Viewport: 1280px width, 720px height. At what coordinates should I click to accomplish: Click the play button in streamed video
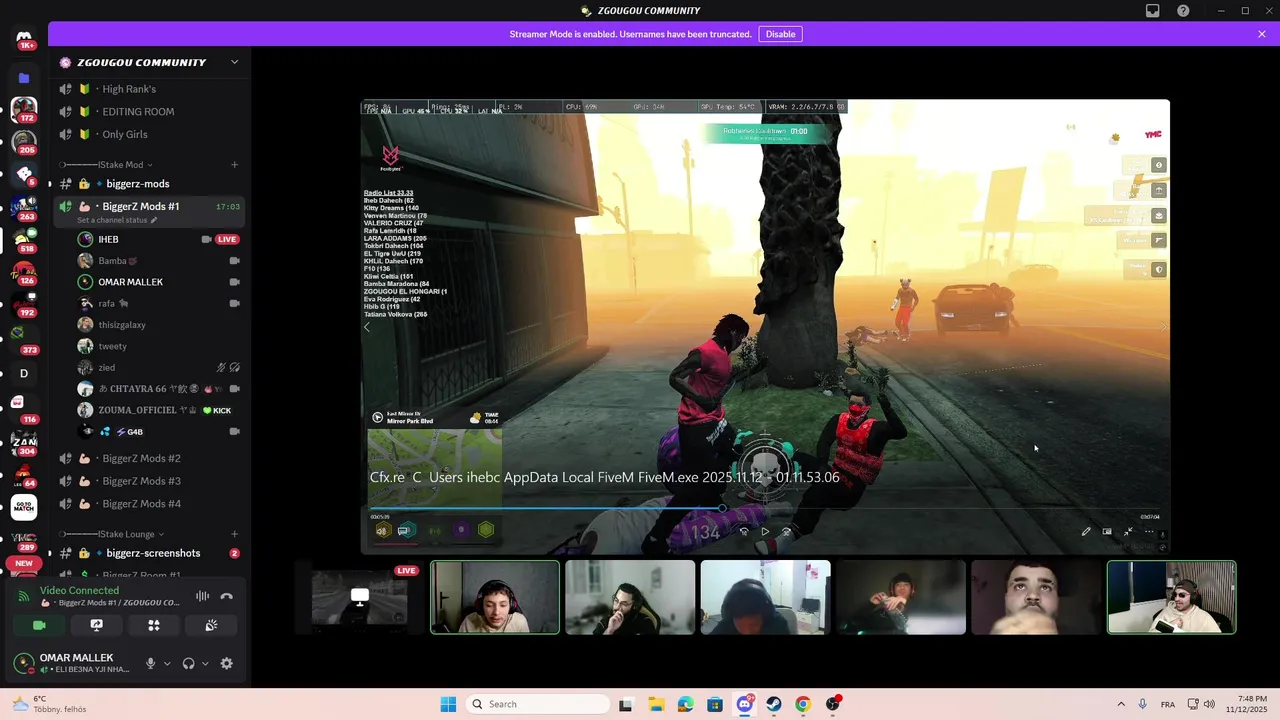765,532
